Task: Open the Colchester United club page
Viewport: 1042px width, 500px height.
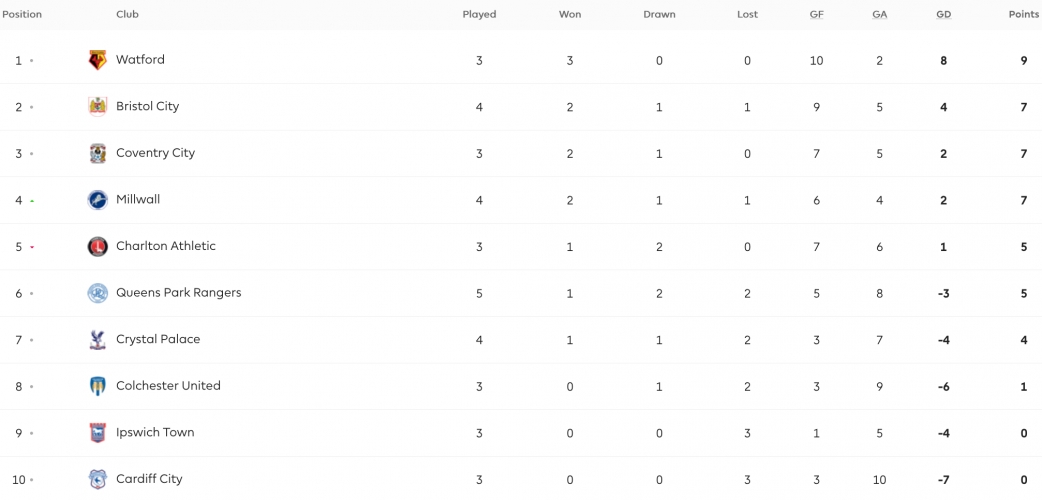Action: tap(168, 386)
